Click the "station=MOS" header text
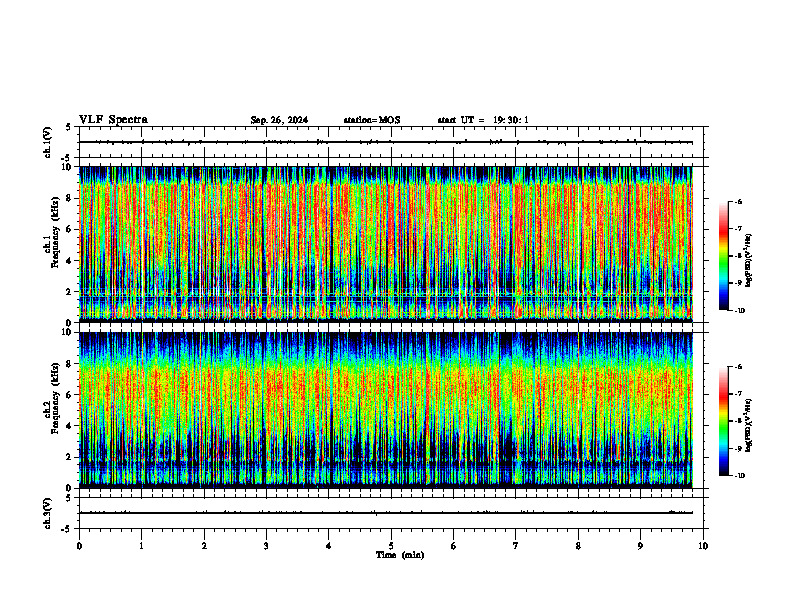This screenshot has height=612, width=792. [x=372, y=120]
